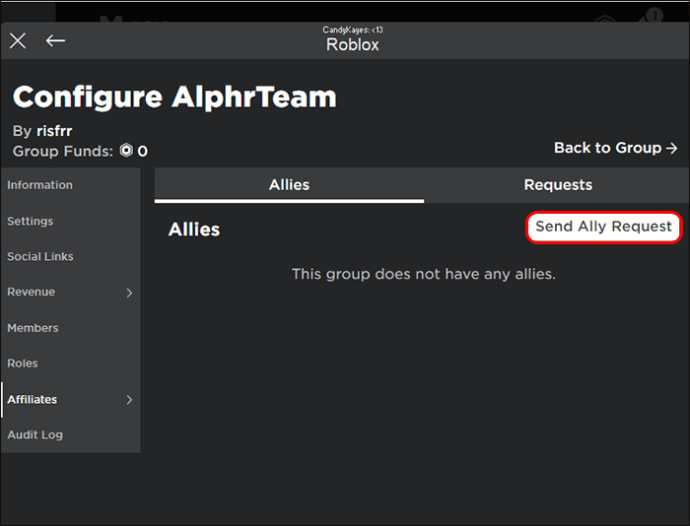Screen dimensions: 690x526
Task: Click the Configure AlphrTeam heading
Action: [175, 98]
